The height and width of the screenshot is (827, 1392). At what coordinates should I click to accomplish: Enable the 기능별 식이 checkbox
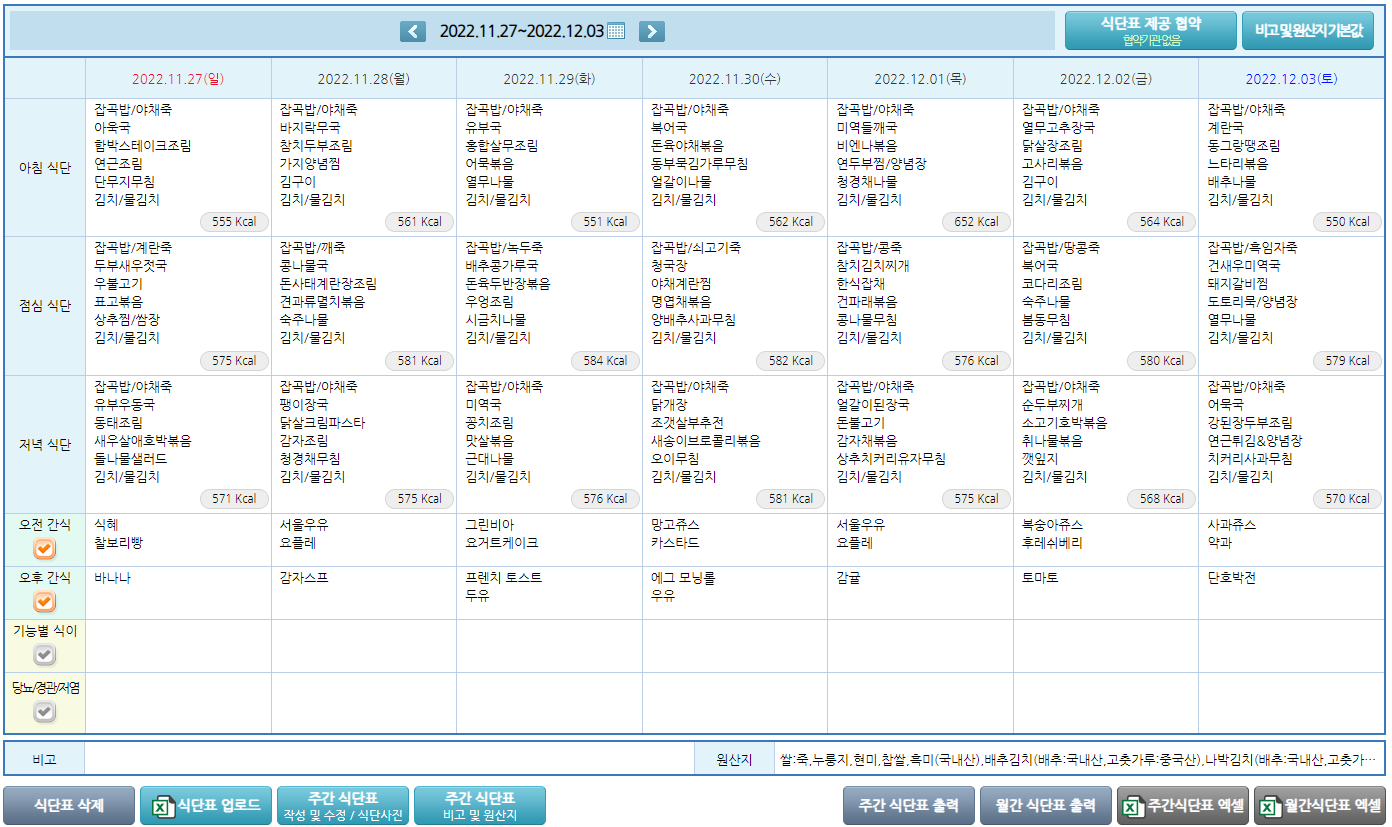pos(45,655)
